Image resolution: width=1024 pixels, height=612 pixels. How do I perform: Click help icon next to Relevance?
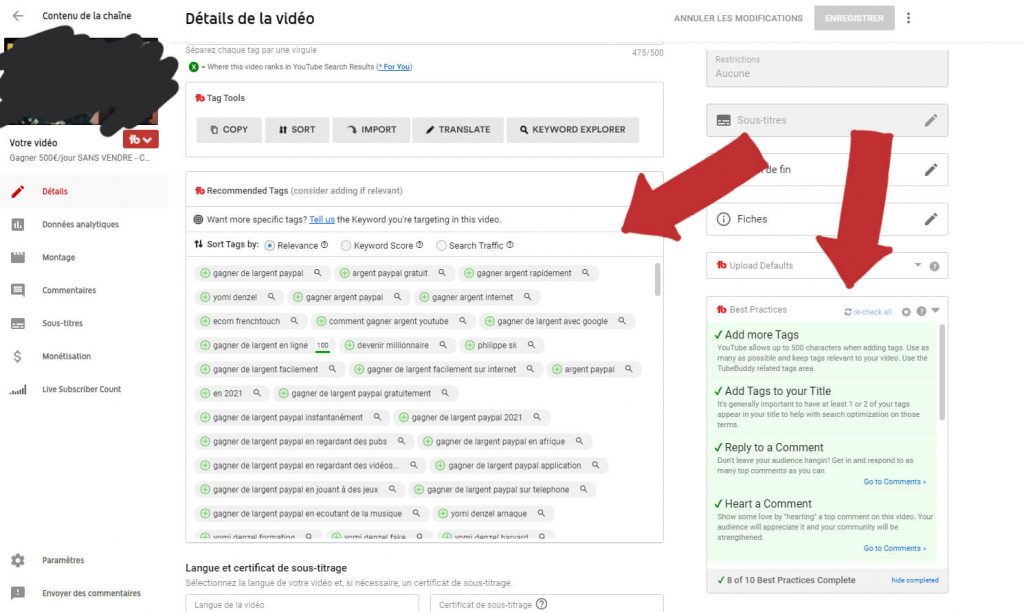[x=324, y=245]
